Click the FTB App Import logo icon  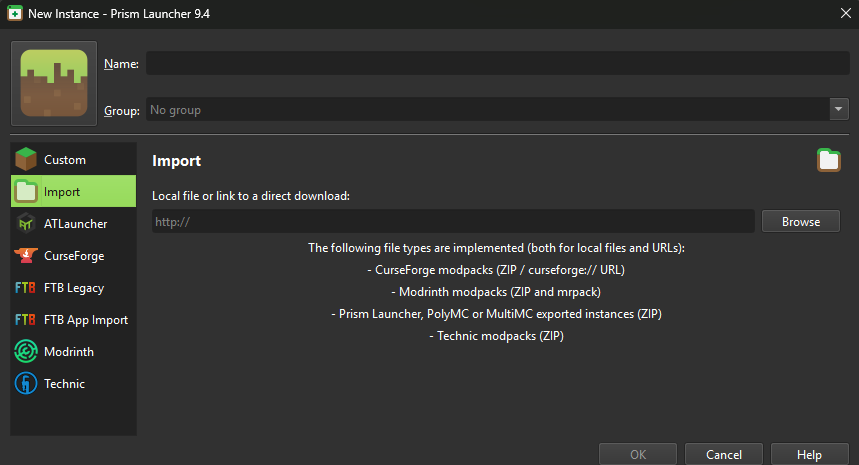tap(25, 319)
